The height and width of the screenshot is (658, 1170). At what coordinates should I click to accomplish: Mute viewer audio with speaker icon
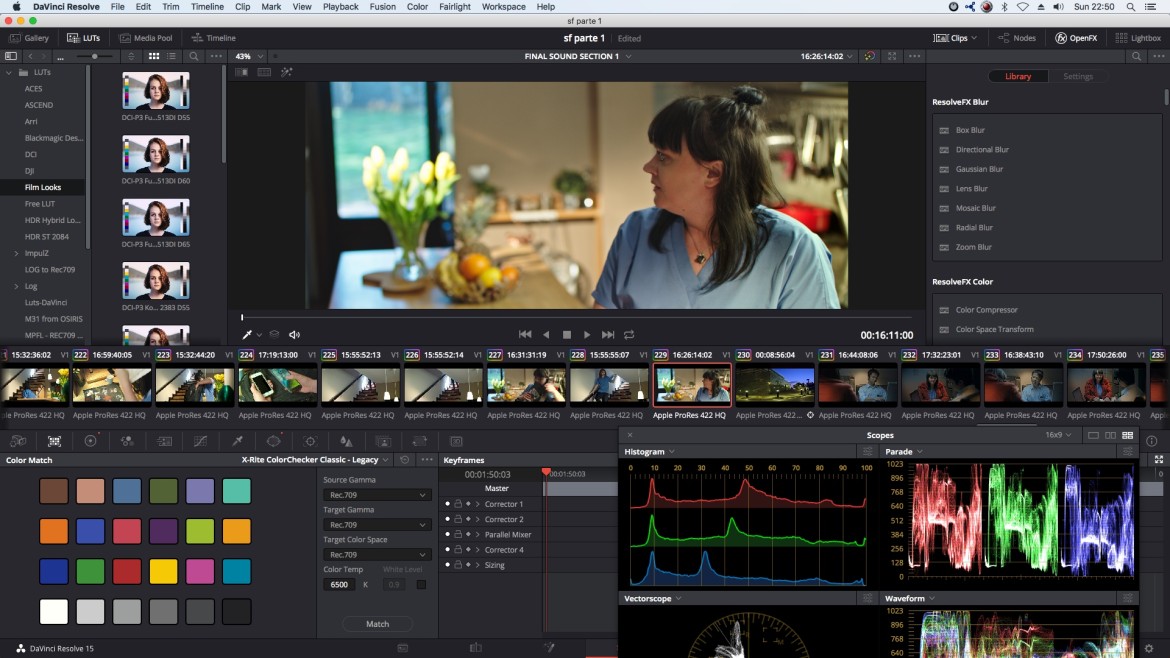click(295, 335)
